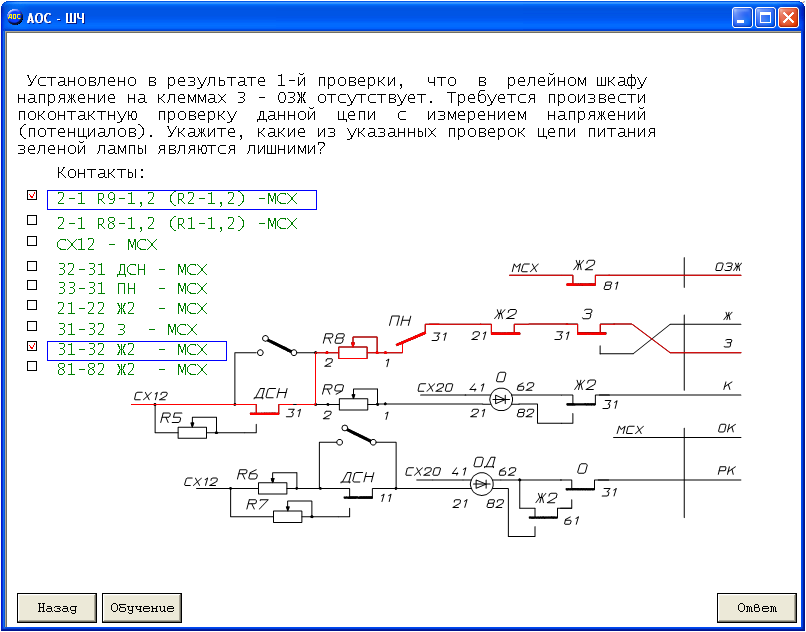Click the lamp ОД diode symbol in diagram

pos(482,484)
